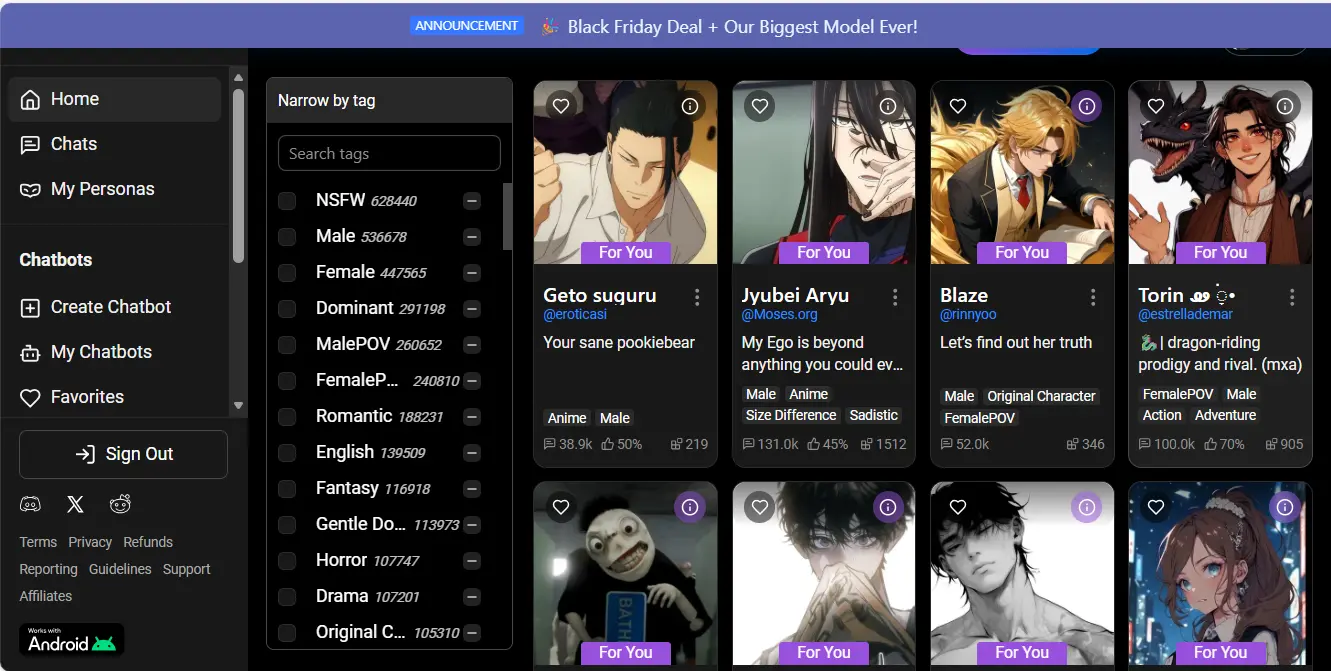Viewport: 1331px width, 671px height.
Task: Click the Discord icon in the sidebar
Action: point(30,505)
